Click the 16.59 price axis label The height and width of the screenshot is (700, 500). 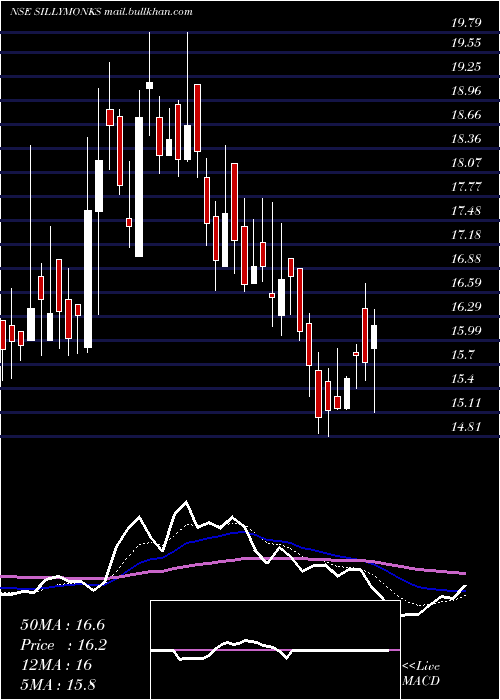click(466, 283)
